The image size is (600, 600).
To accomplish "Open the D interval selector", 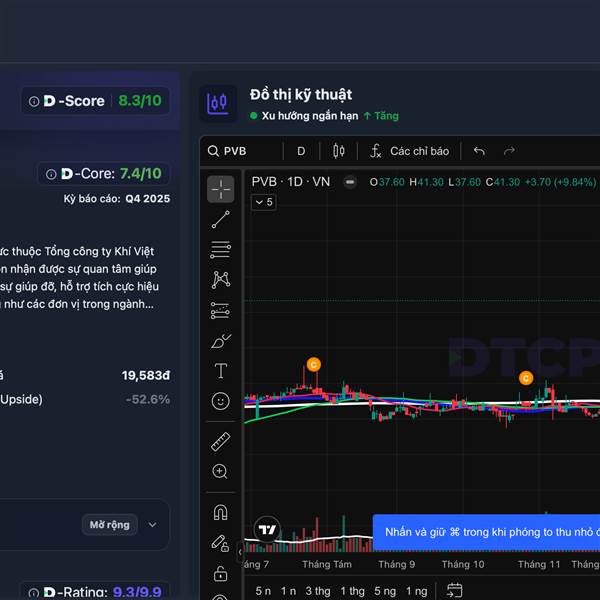I will click(301, 151).
